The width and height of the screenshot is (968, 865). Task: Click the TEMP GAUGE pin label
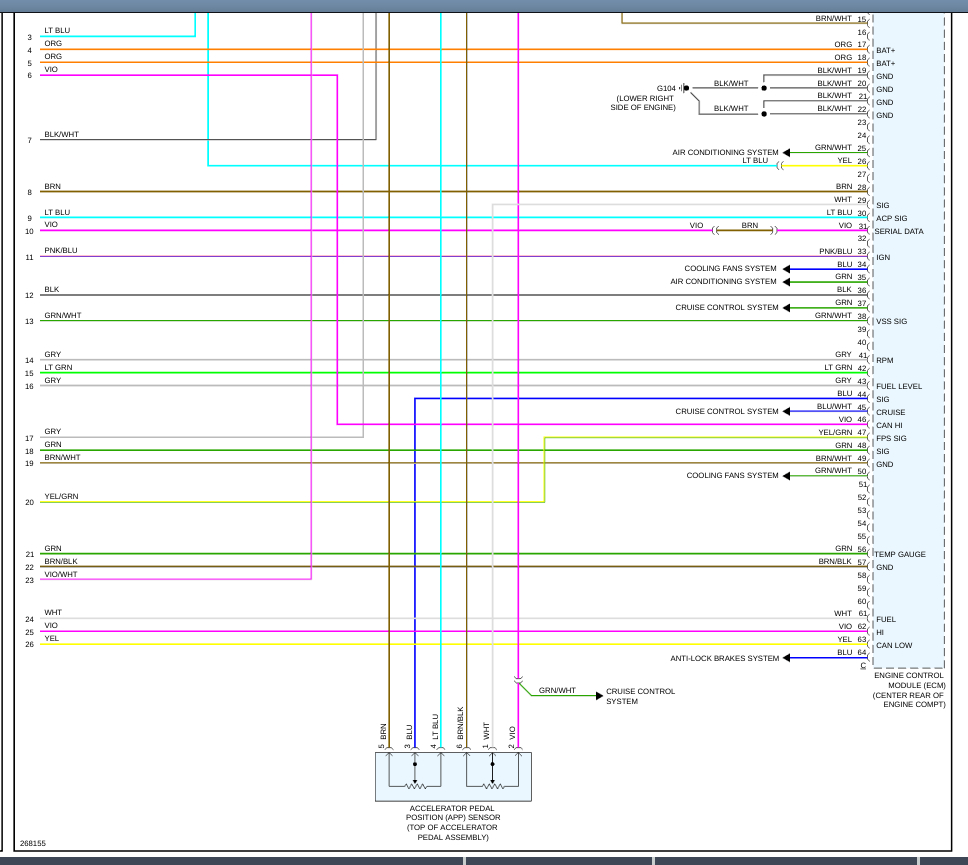tap(900, 554)
